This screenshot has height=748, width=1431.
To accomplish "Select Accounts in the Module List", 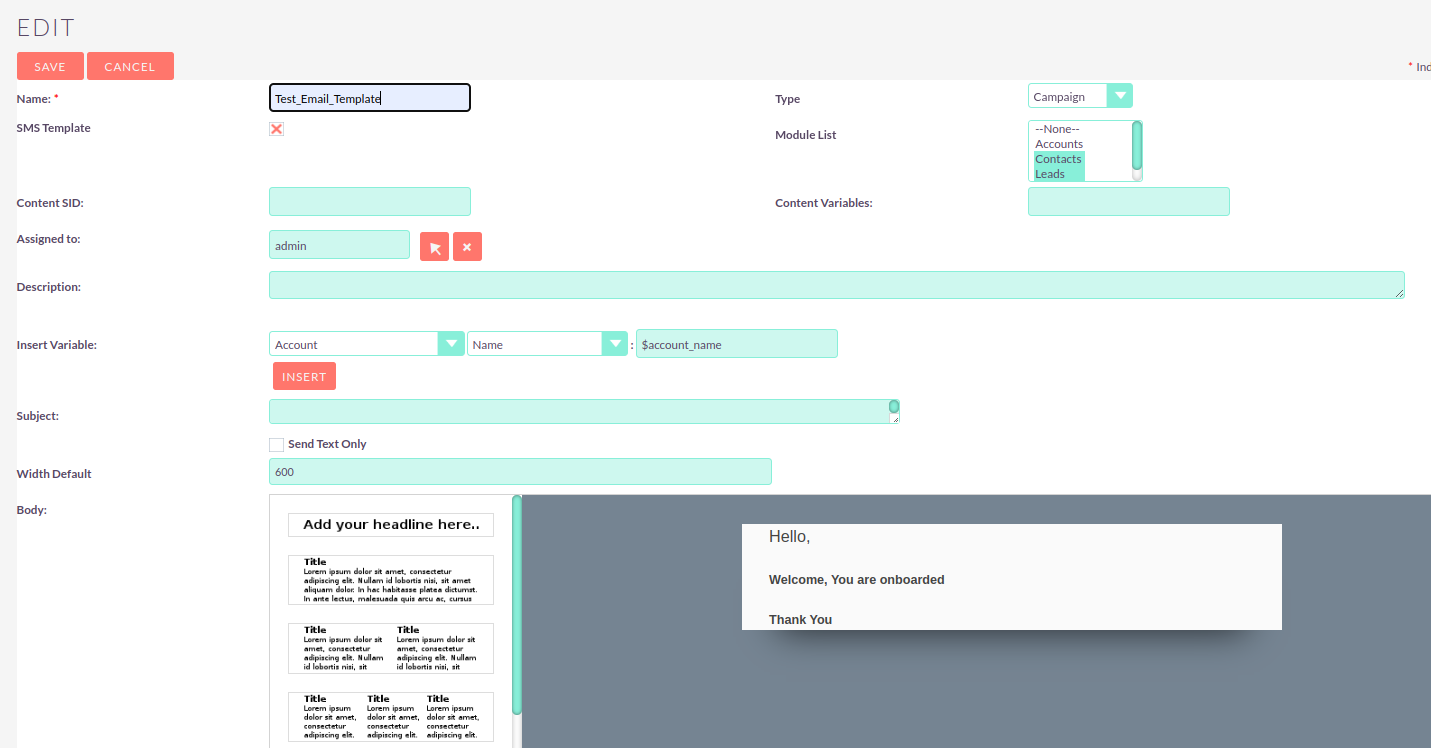I will pos(1059,144).
